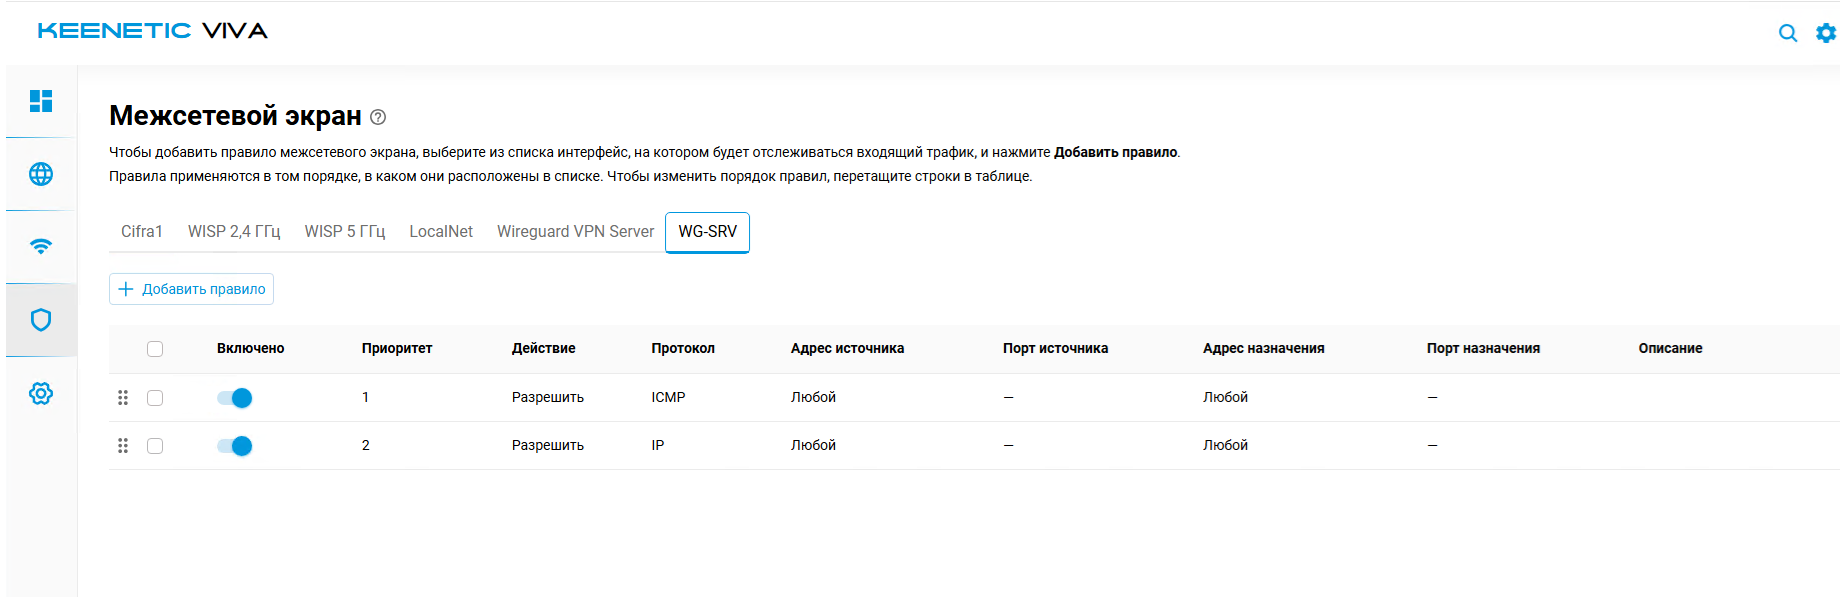This screenshot has height=597, width=1840.
Task: Open the management gear sidebar icon
Action: [41, 393]
